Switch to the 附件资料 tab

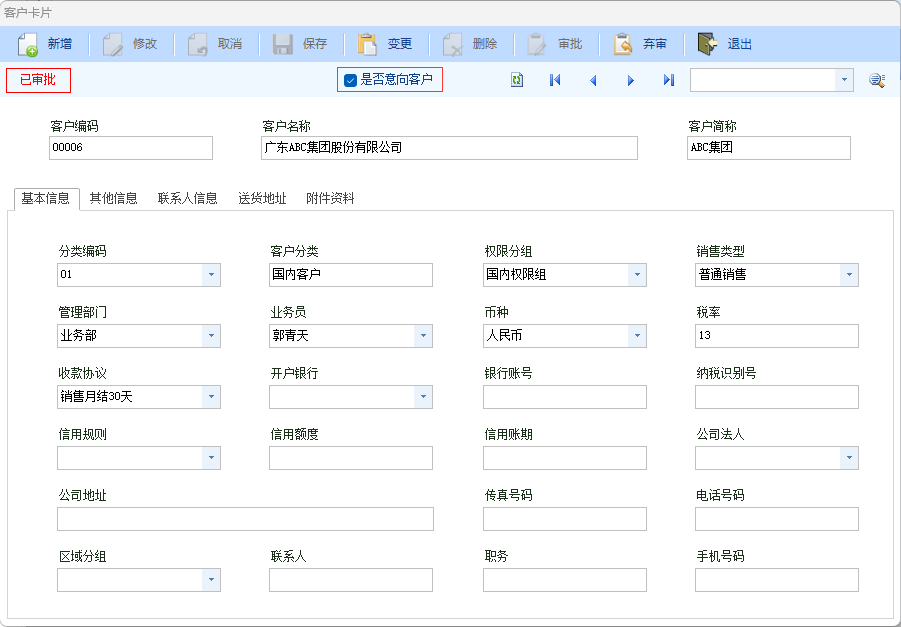point(330,199)
